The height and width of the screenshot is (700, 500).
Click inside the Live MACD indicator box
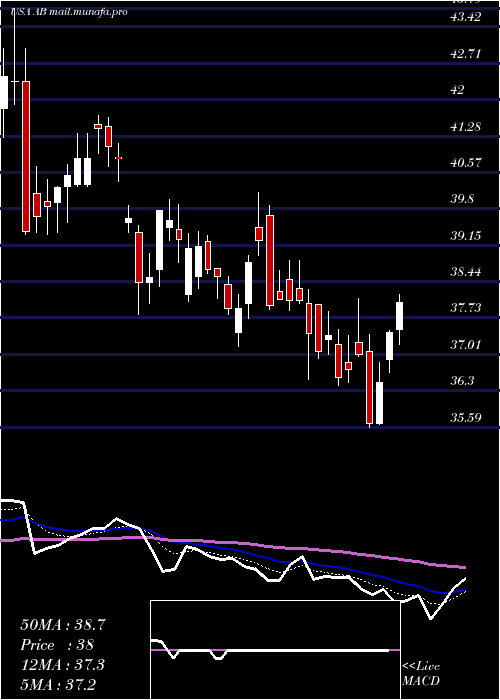click(275, 650)
